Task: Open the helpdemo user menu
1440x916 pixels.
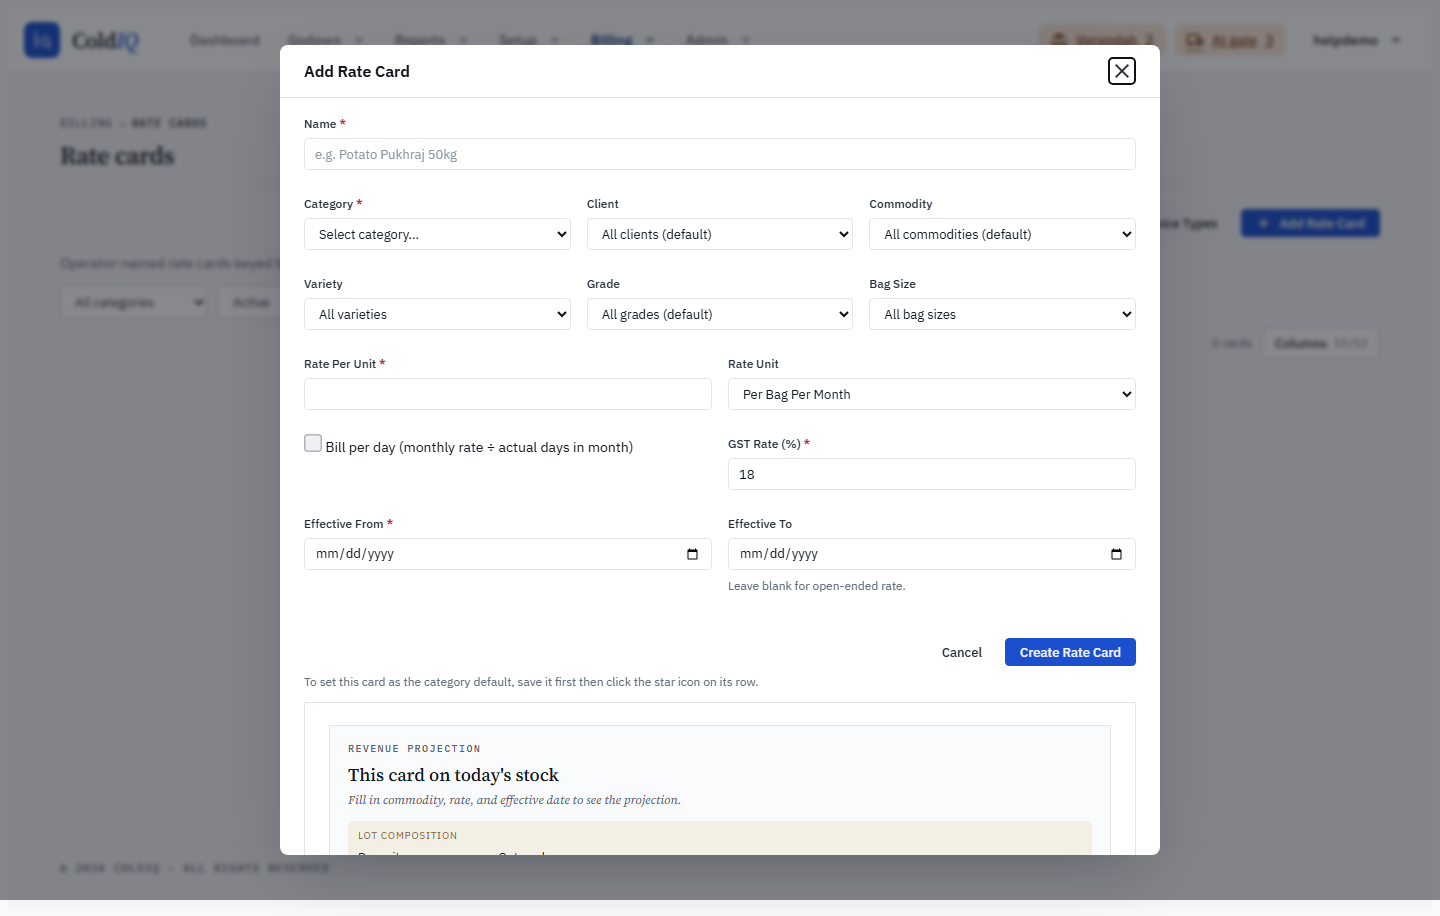Action: point(1357,40)
